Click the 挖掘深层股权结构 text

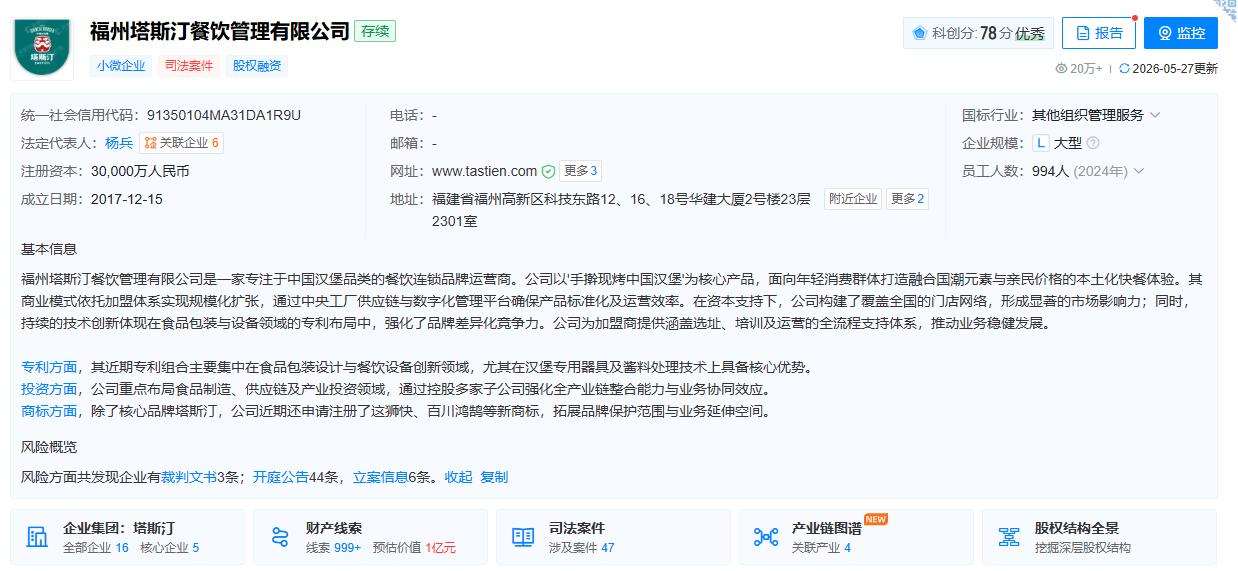[x=1083, y=548]
